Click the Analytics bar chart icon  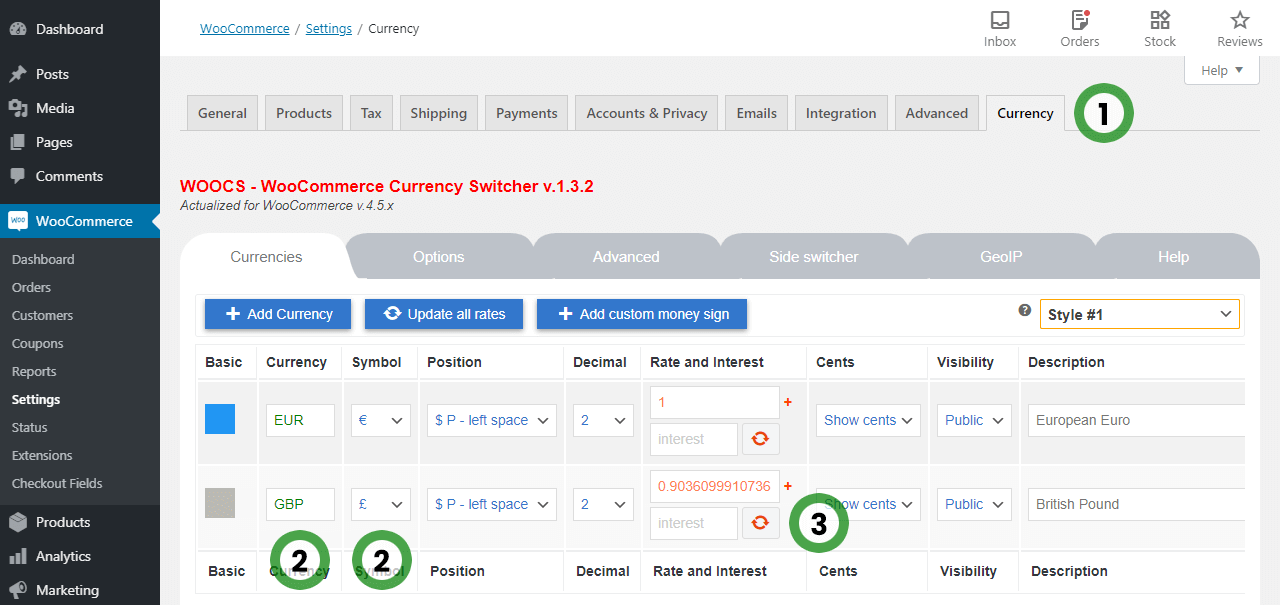tap(18, 556)
